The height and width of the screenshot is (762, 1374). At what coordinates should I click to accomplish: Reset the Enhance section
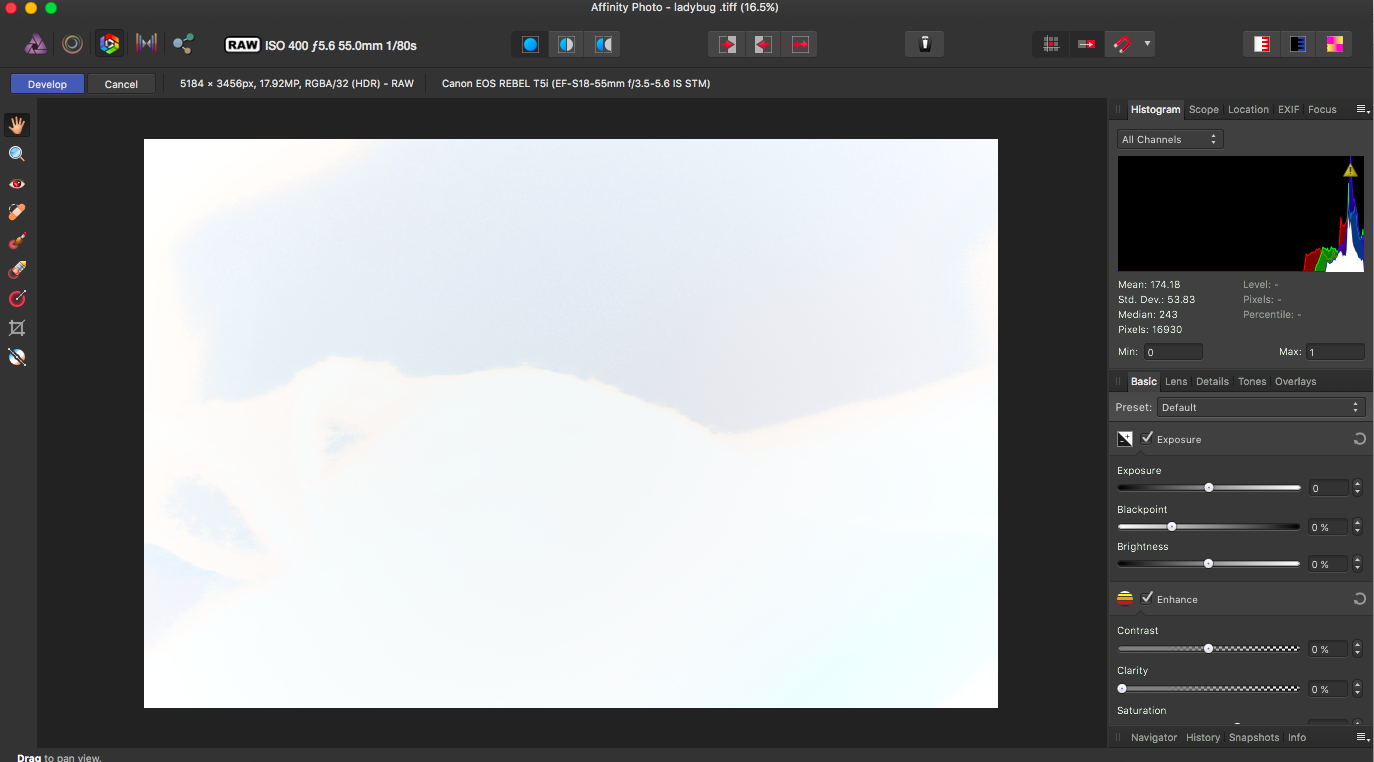point(1359,599)
